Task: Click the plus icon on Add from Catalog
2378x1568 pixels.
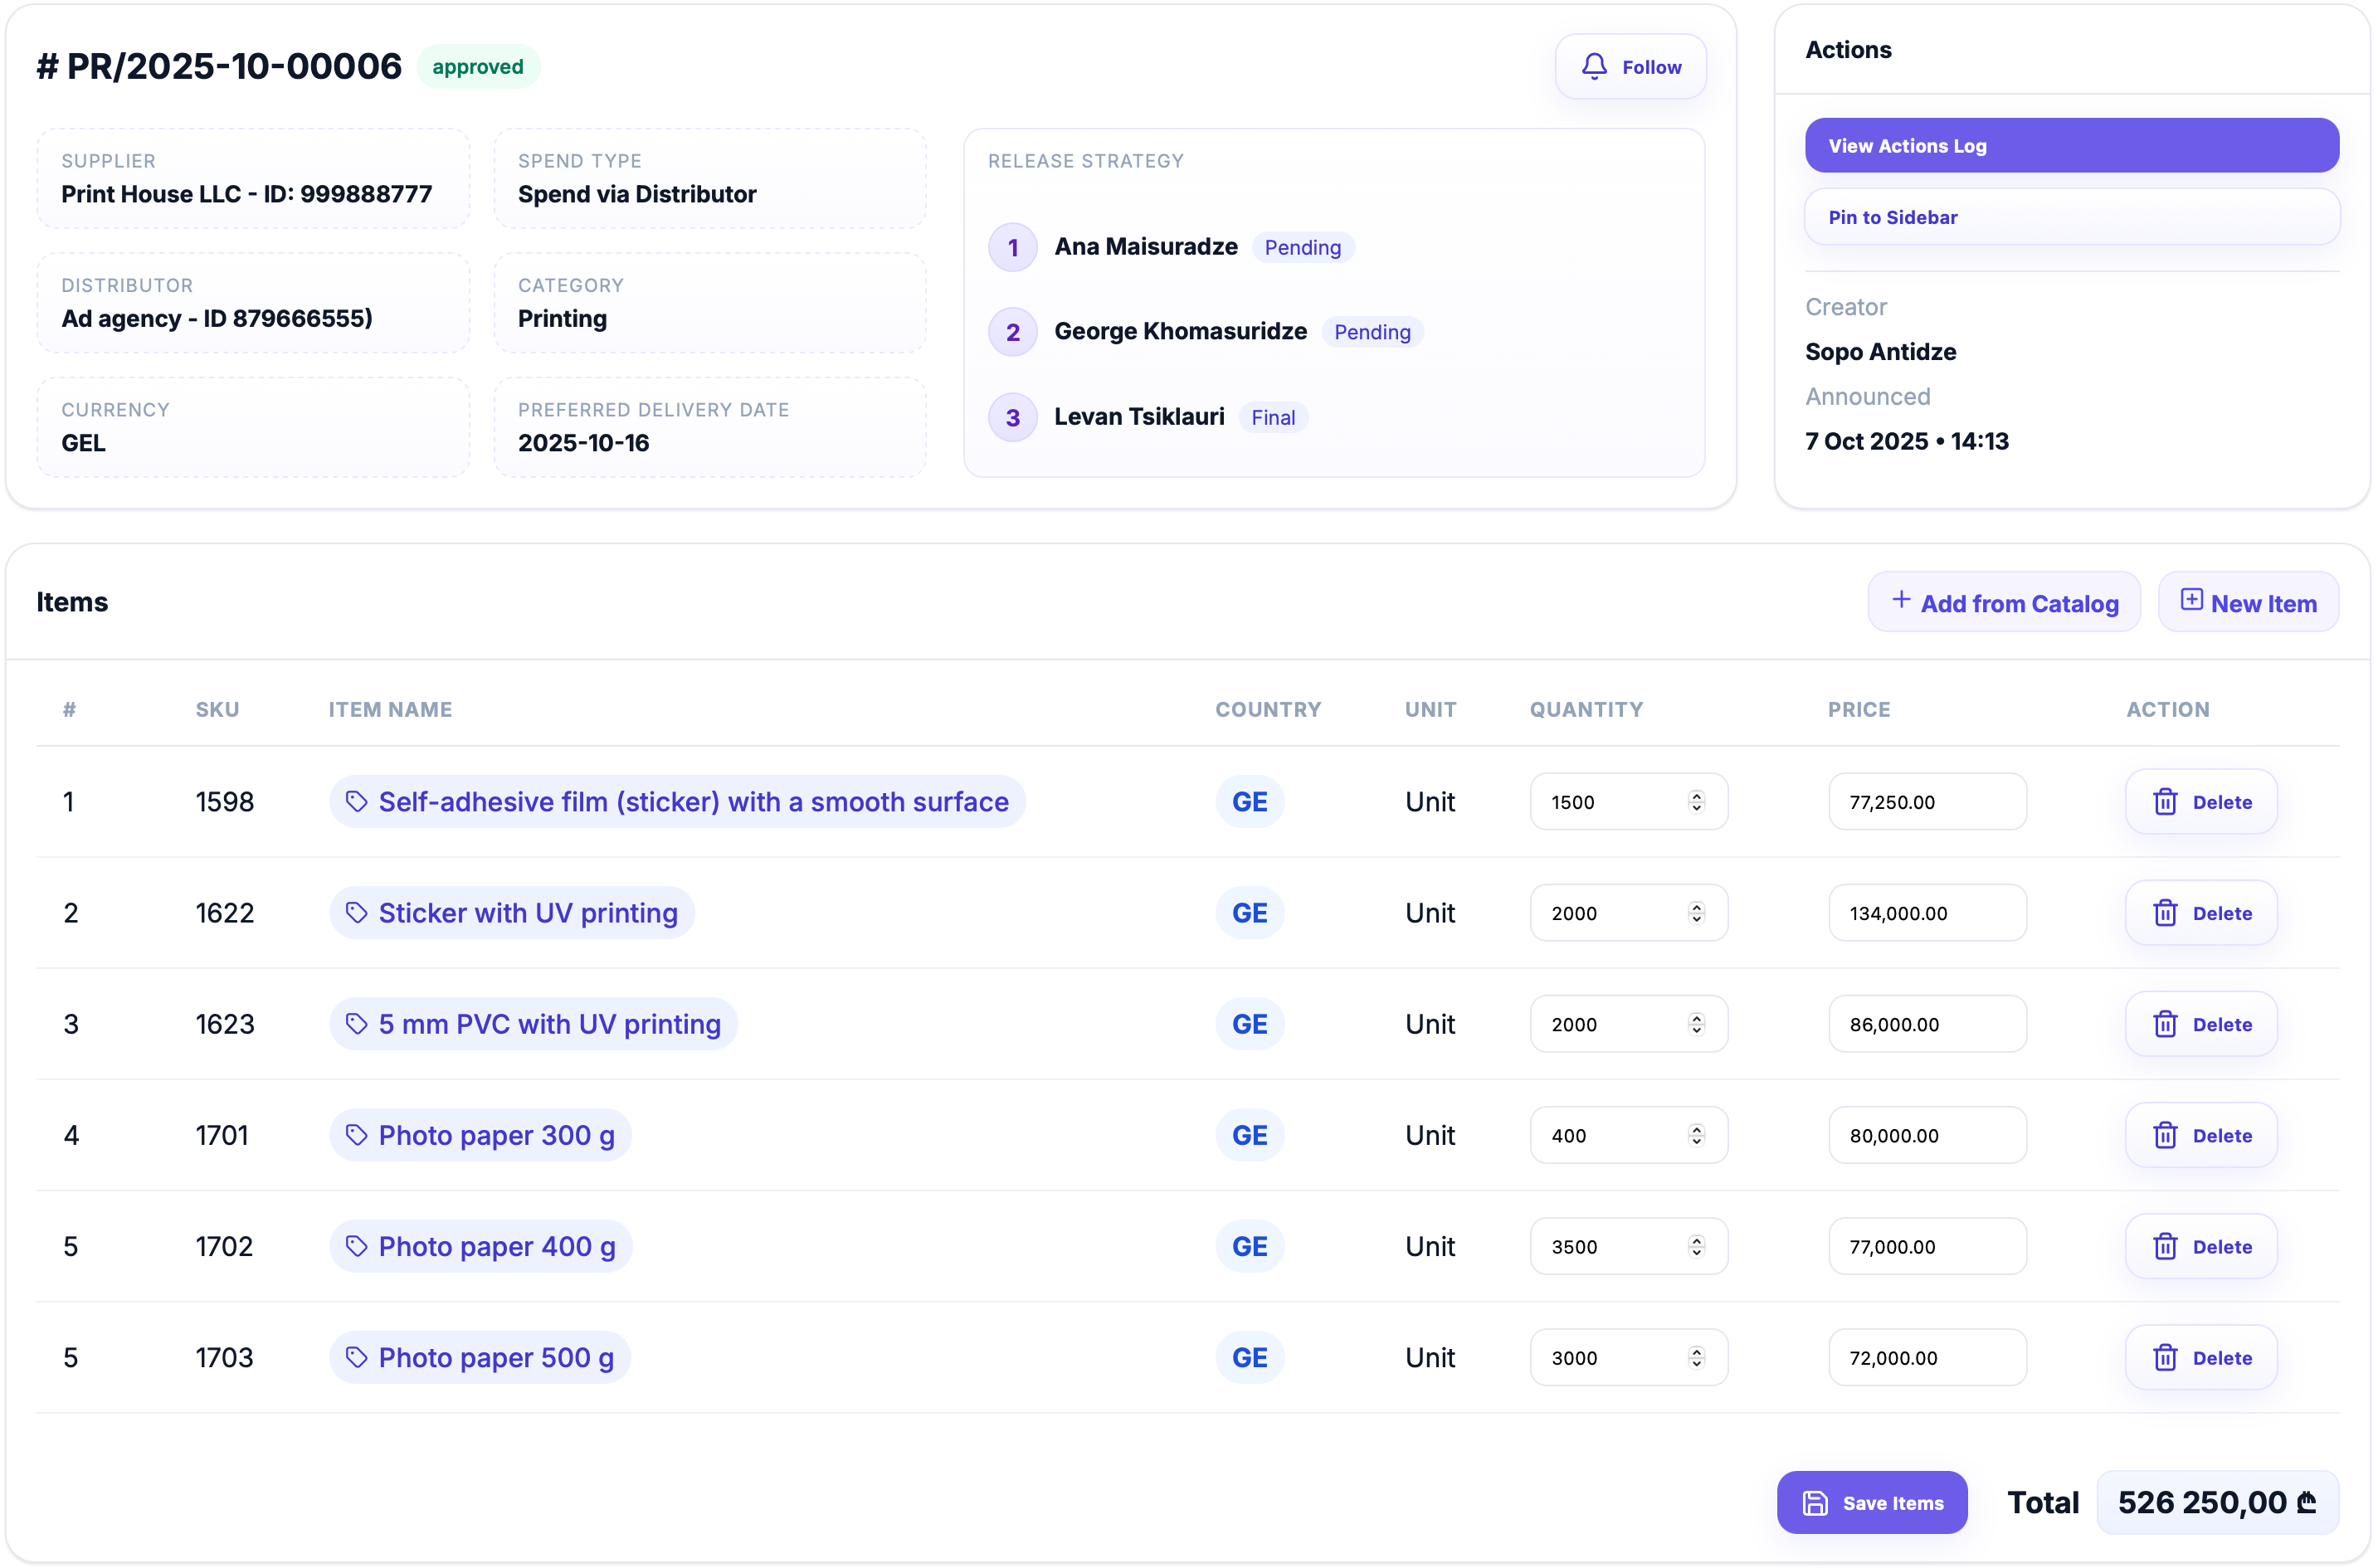Action: point(1900,601)
